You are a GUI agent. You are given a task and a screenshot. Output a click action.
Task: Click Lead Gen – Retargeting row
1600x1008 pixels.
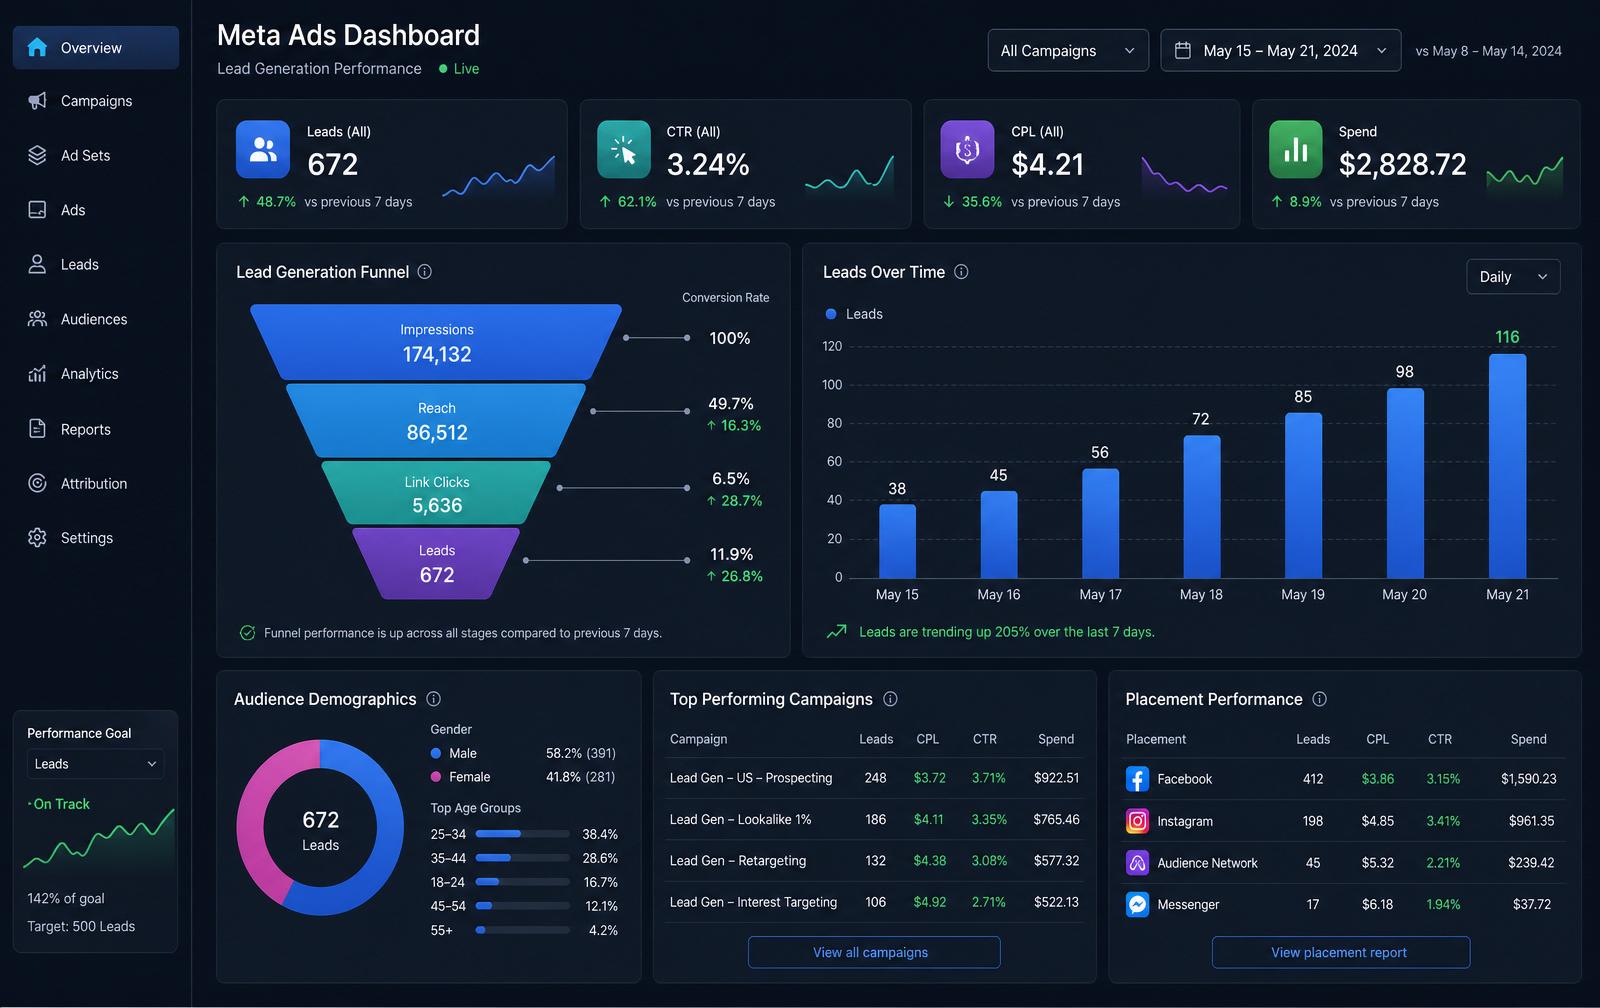coord(874,861)
